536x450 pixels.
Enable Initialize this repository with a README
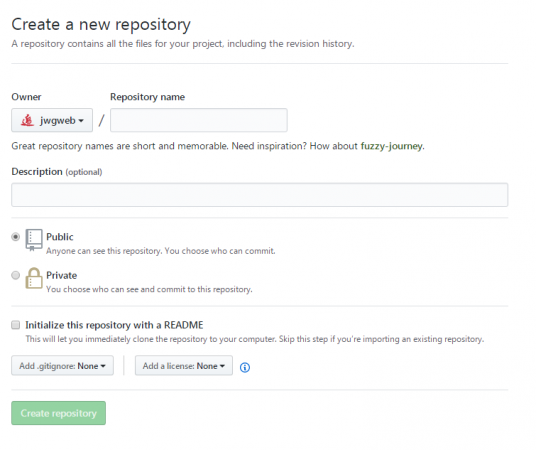15,325
